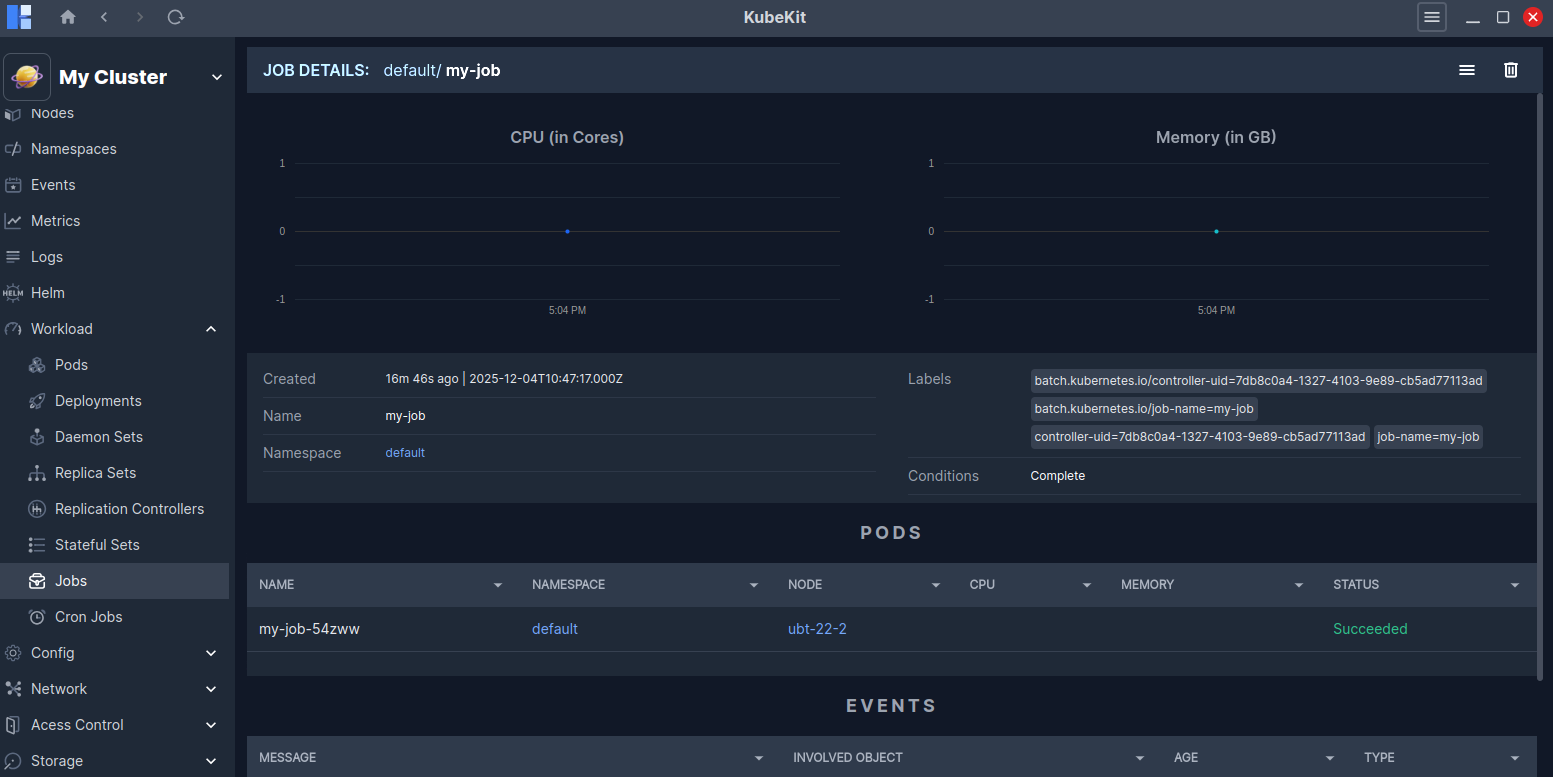
Task: Open the NAME column dropdown in Pods table
Action: tap(497, 585)
